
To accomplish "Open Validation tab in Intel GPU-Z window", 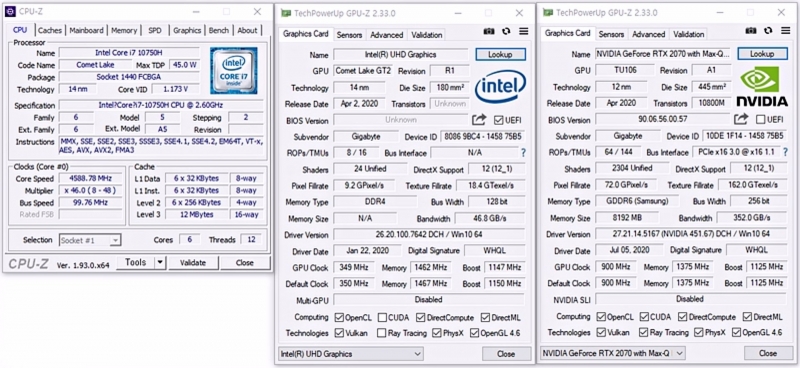I will 427,35.
